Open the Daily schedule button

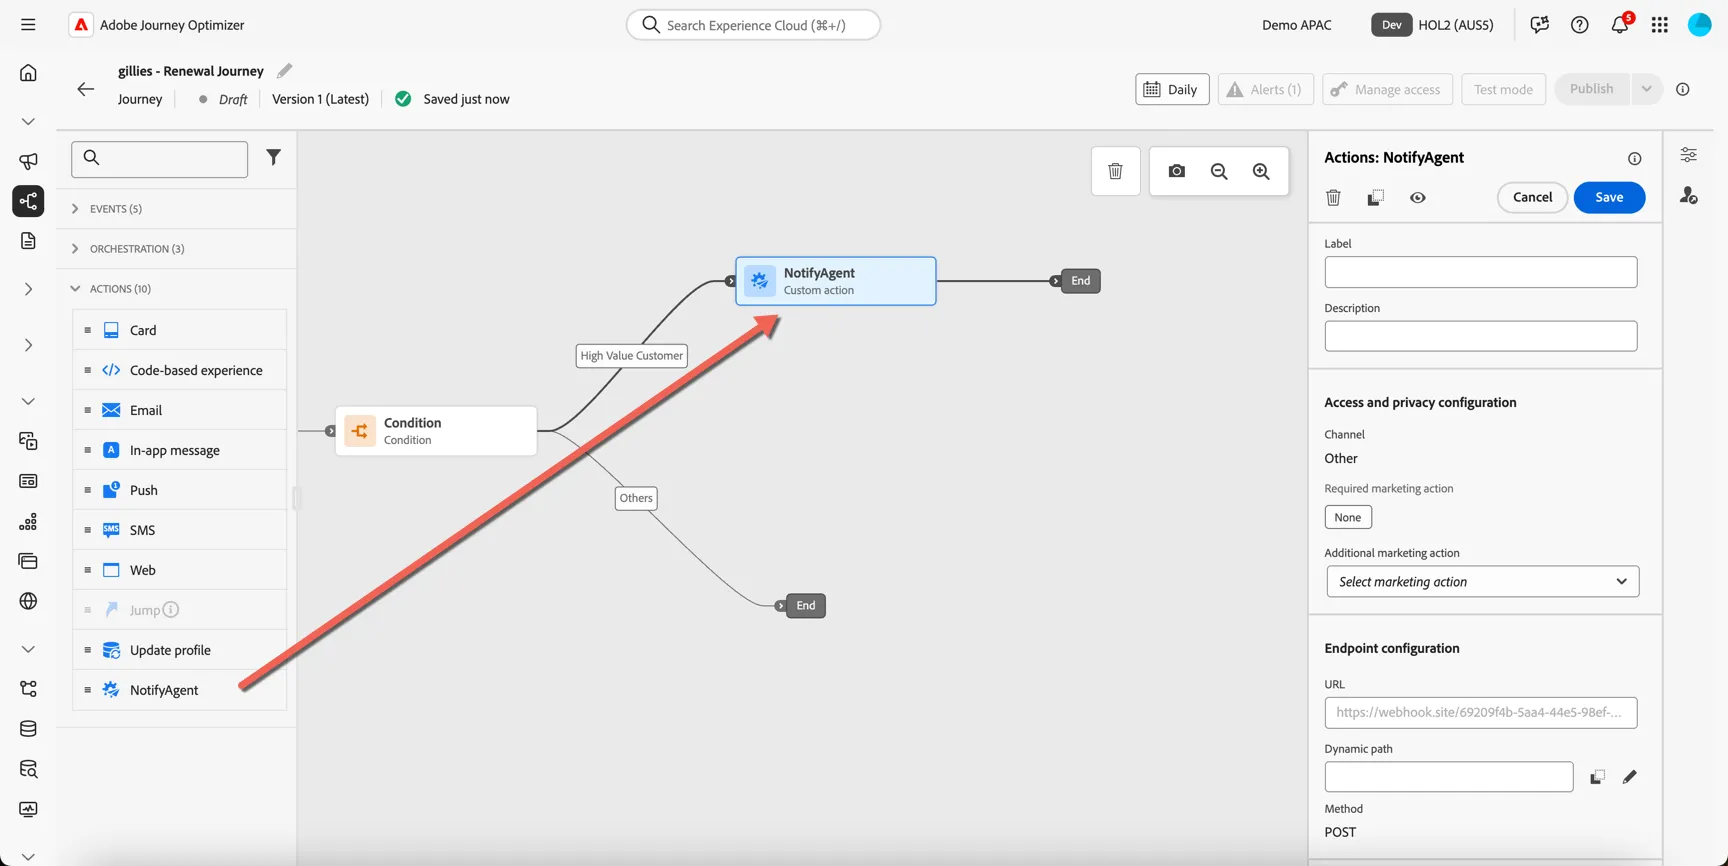(1172, 89)
